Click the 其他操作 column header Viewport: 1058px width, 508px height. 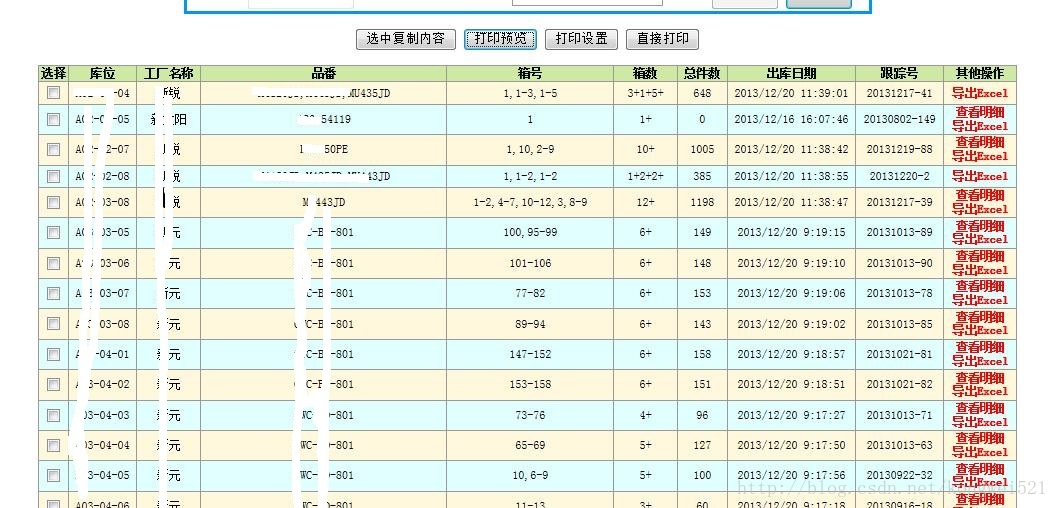(x=980, y=74)
